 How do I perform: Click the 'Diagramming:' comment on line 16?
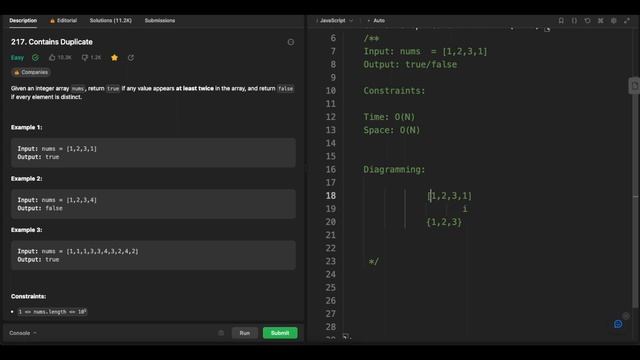pos(394,169)
